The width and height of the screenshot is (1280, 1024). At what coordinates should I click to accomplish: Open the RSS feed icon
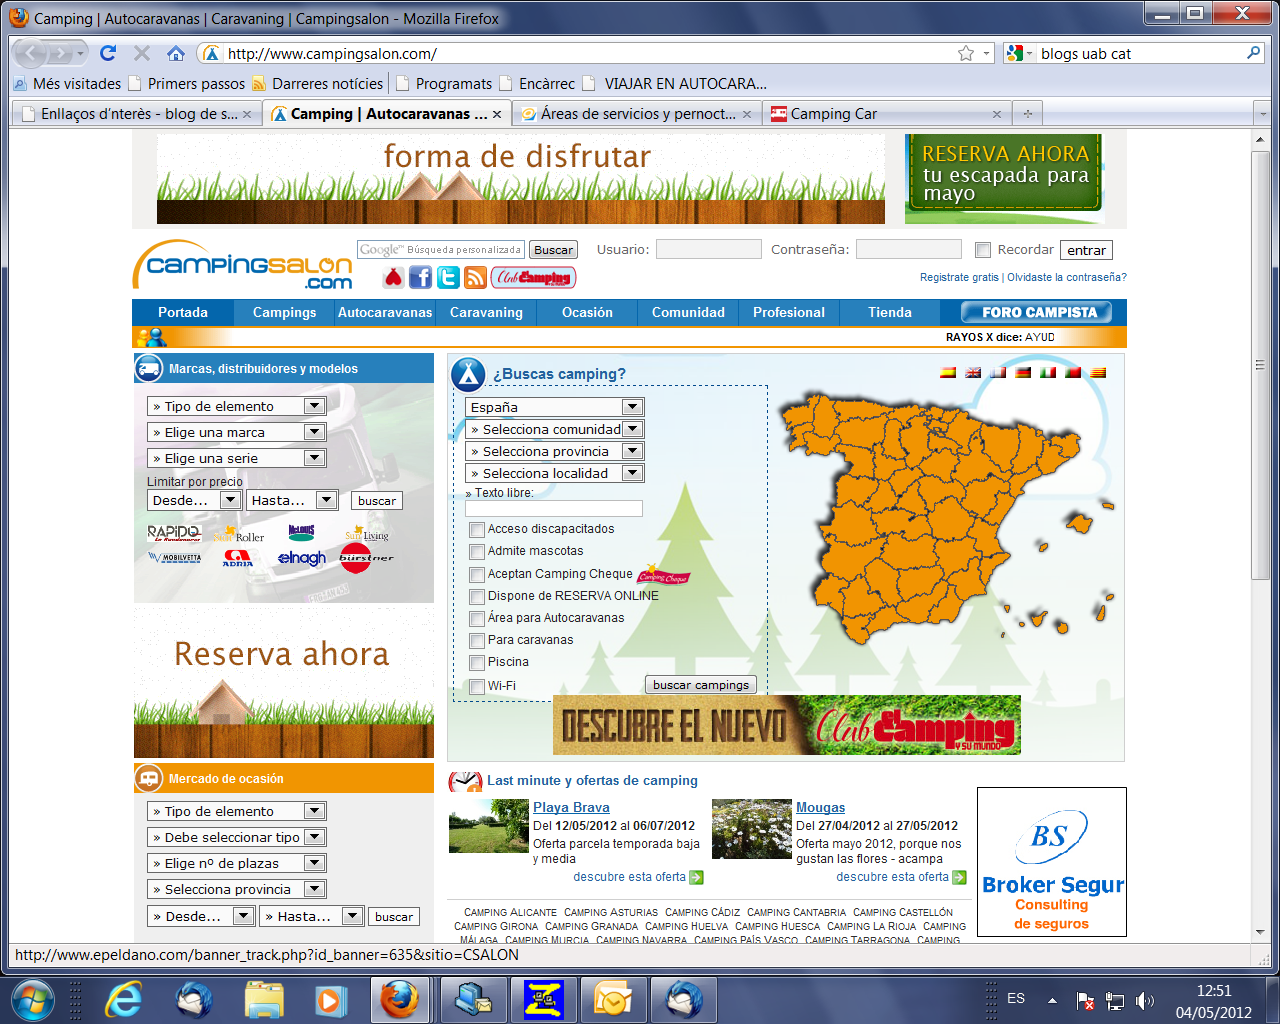click(475, 278)
